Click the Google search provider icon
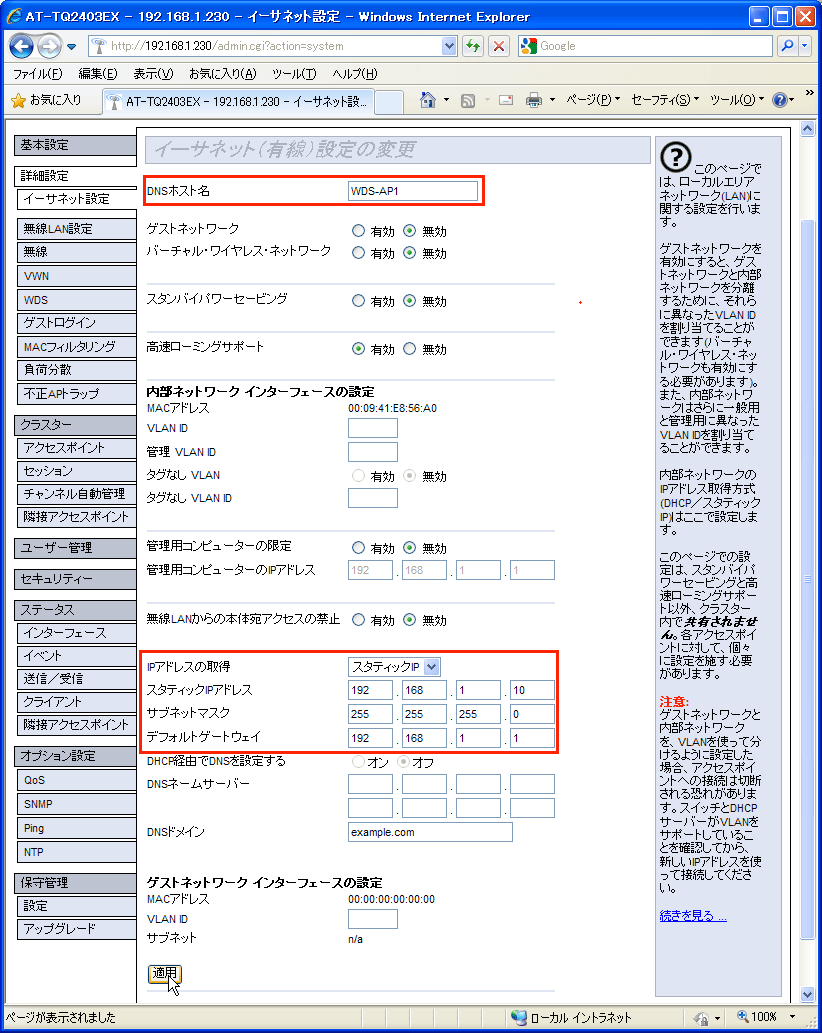Viewport: 822px width, 1033px height. click(528, 46)
